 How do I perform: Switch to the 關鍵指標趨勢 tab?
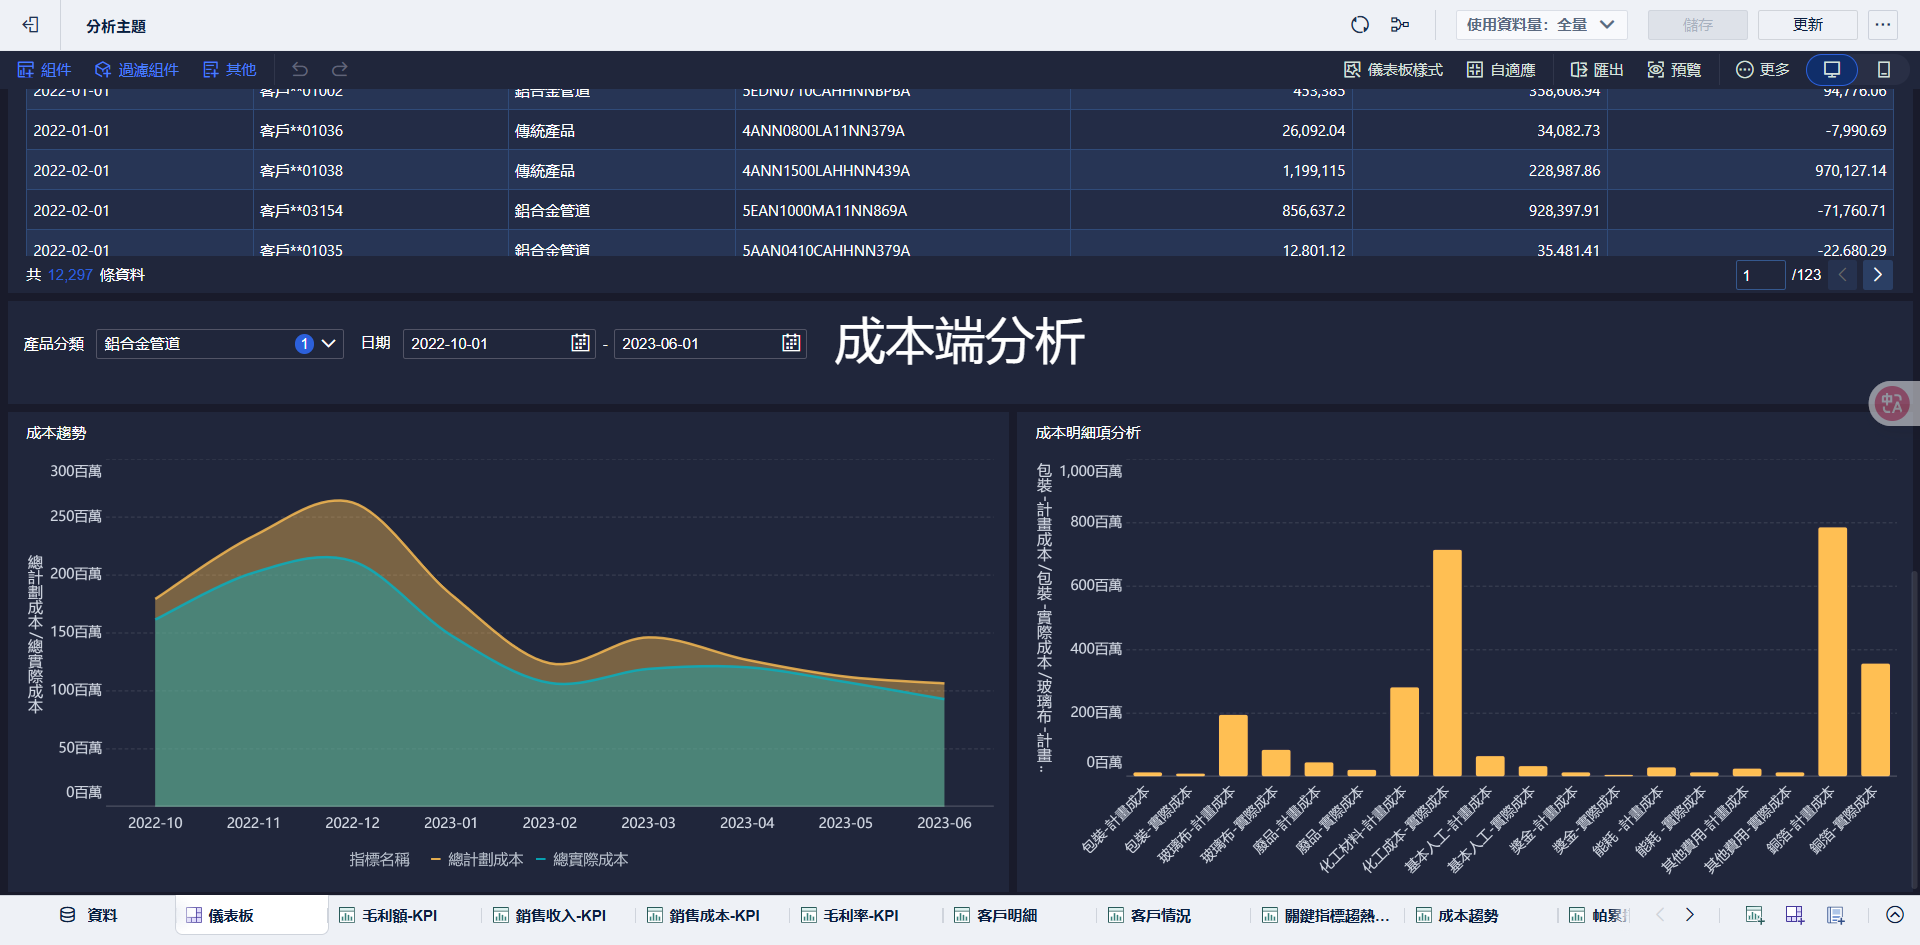coord(1325,915)
